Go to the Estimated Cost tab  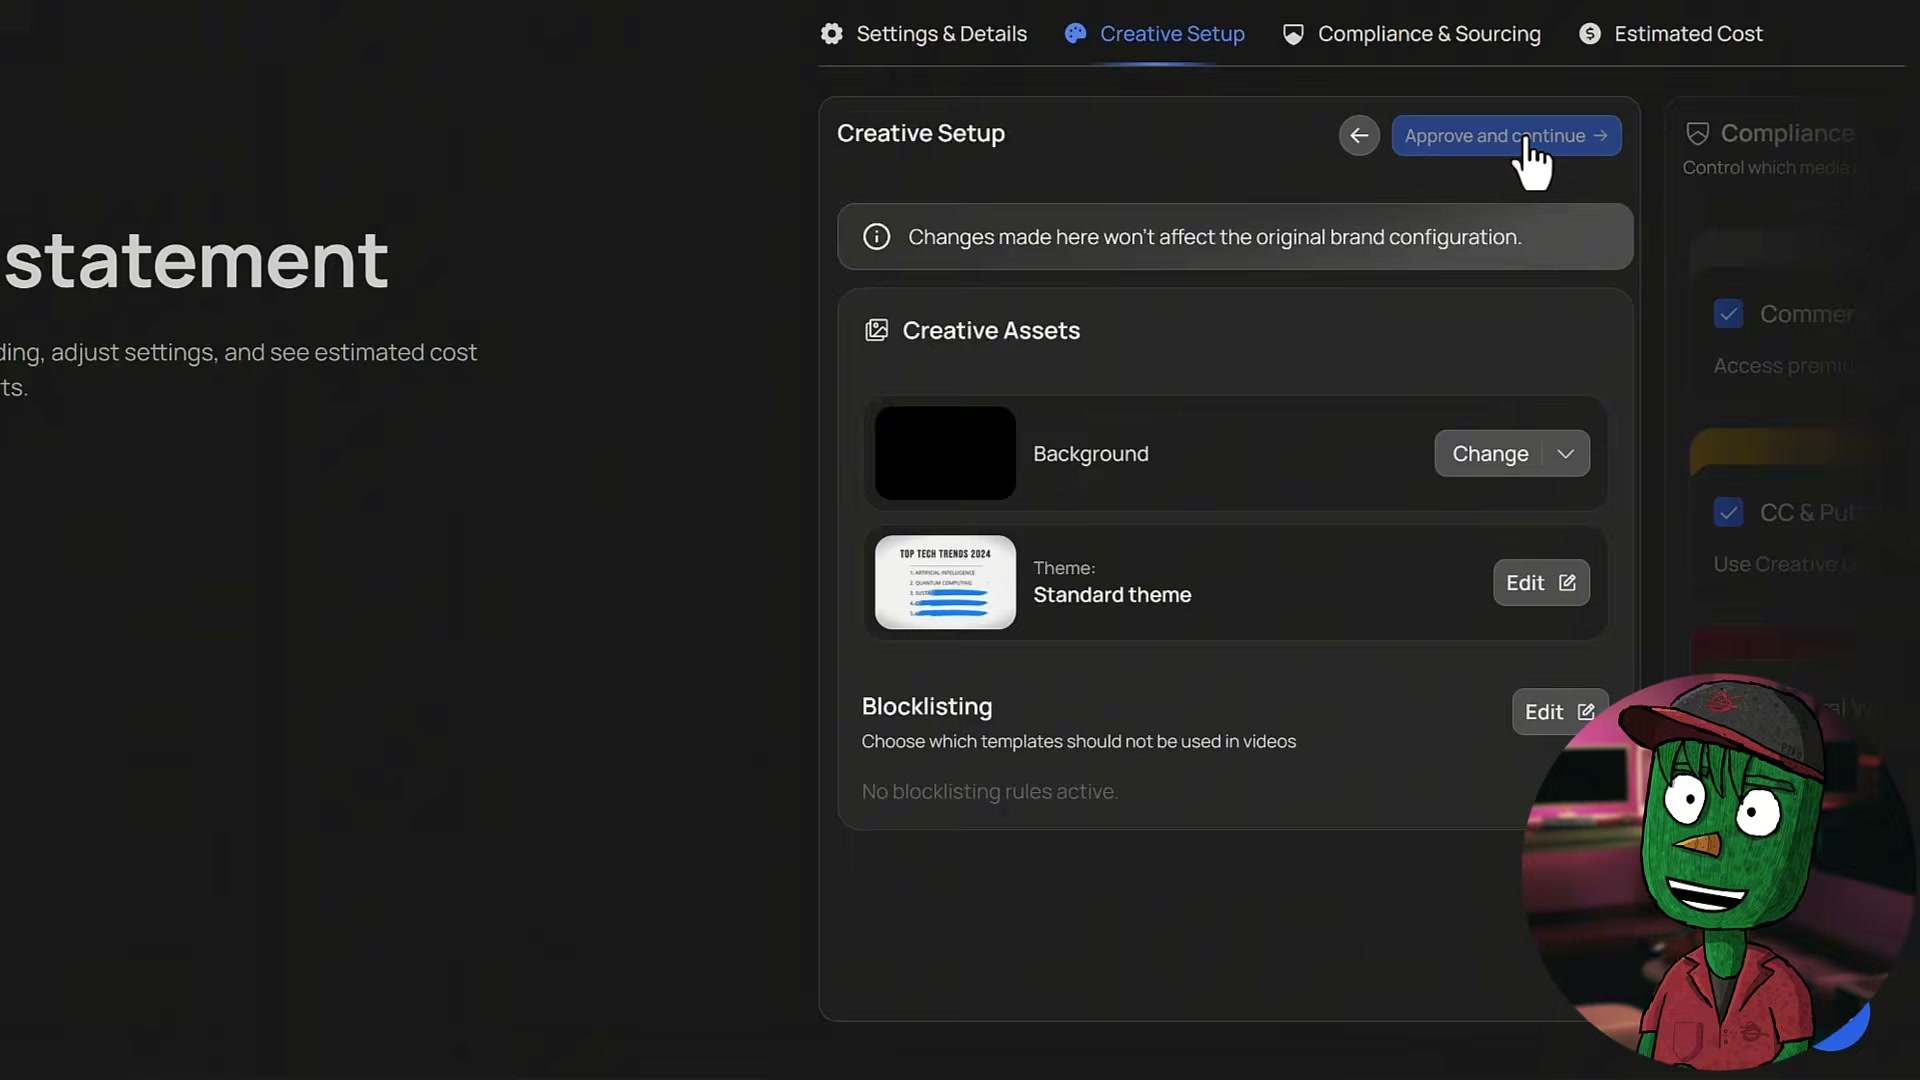point(1671,34)
